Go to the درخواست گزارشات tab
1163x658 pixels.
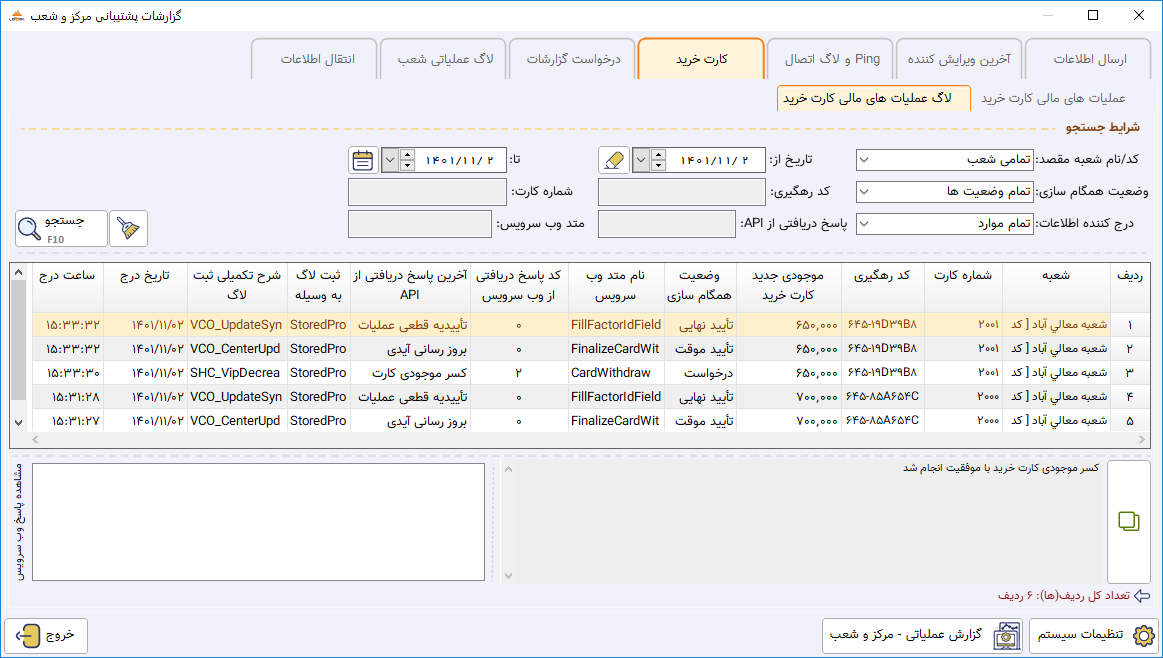(x=573, y=59)
